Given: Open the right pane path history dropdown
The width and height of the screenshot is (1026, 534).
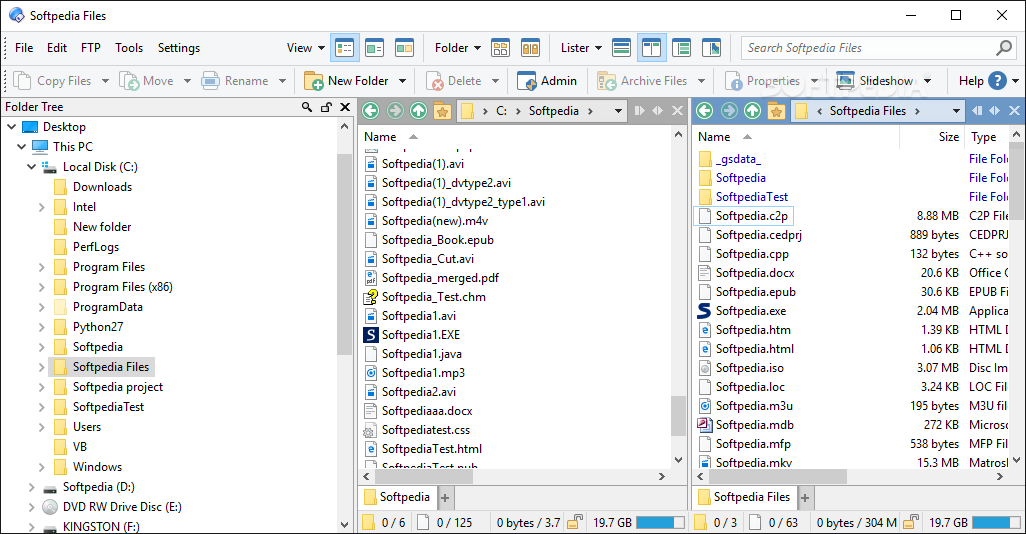Looking at the screenshot, I should click(x=956, y=111).
